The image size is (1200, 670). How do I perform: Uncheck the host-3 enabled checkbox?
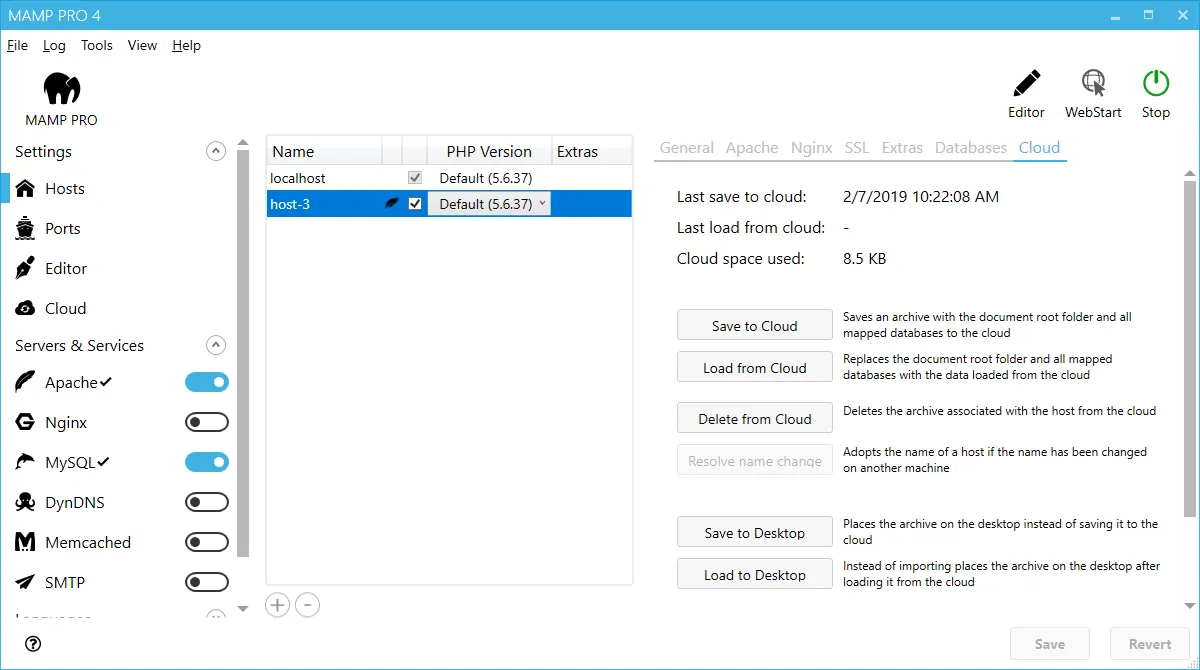[415, 203]
